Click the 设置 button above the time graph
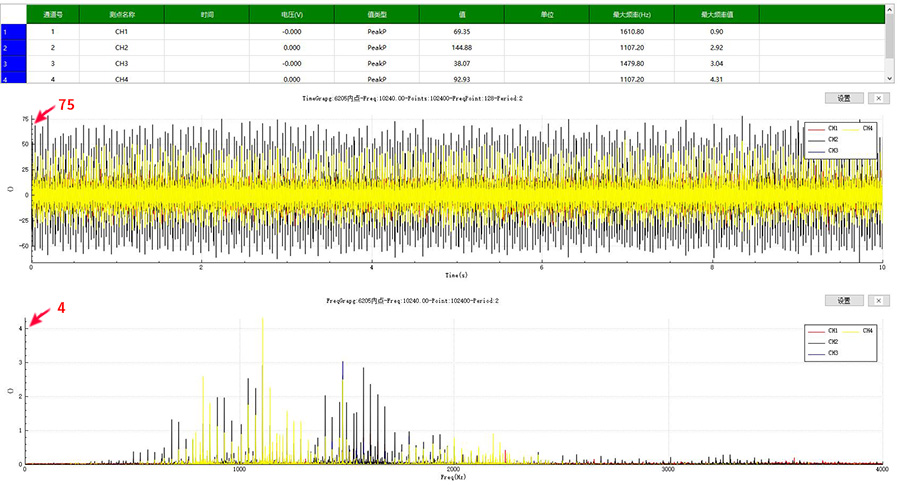Screen dimensions: 900x485 click(843, 98)
